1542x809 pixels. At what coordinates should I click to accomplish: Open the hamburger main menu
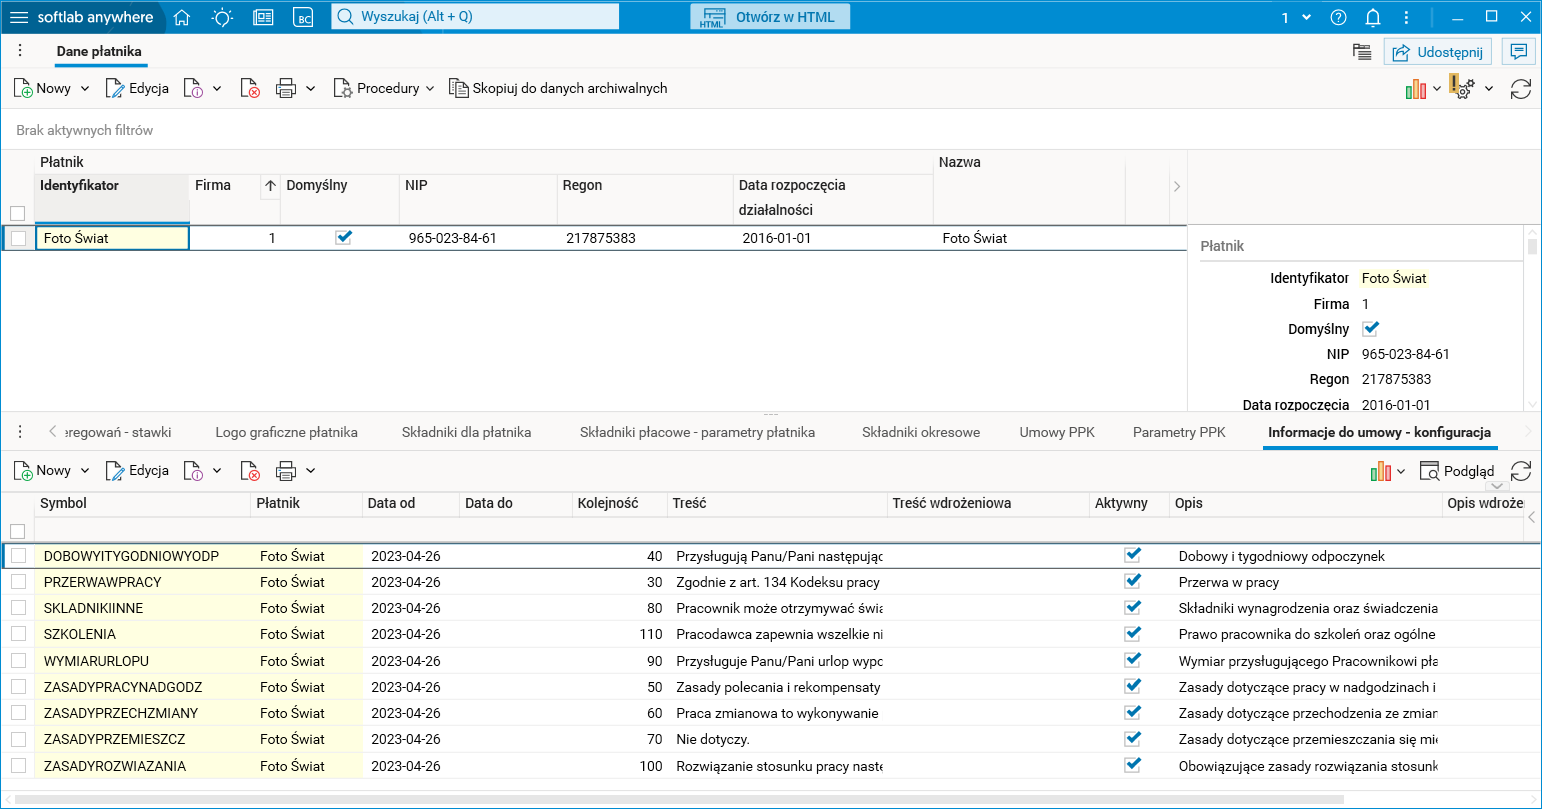[19, 17]
